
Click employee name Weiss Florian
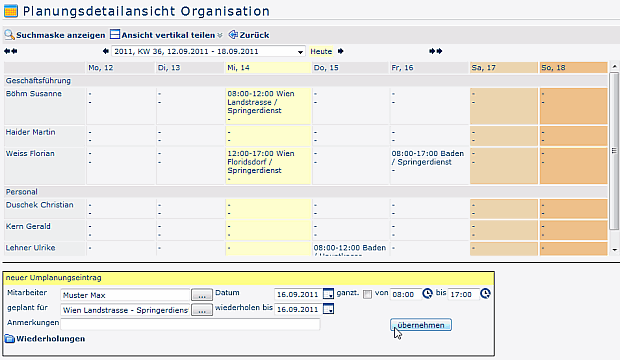coord(30,153)
